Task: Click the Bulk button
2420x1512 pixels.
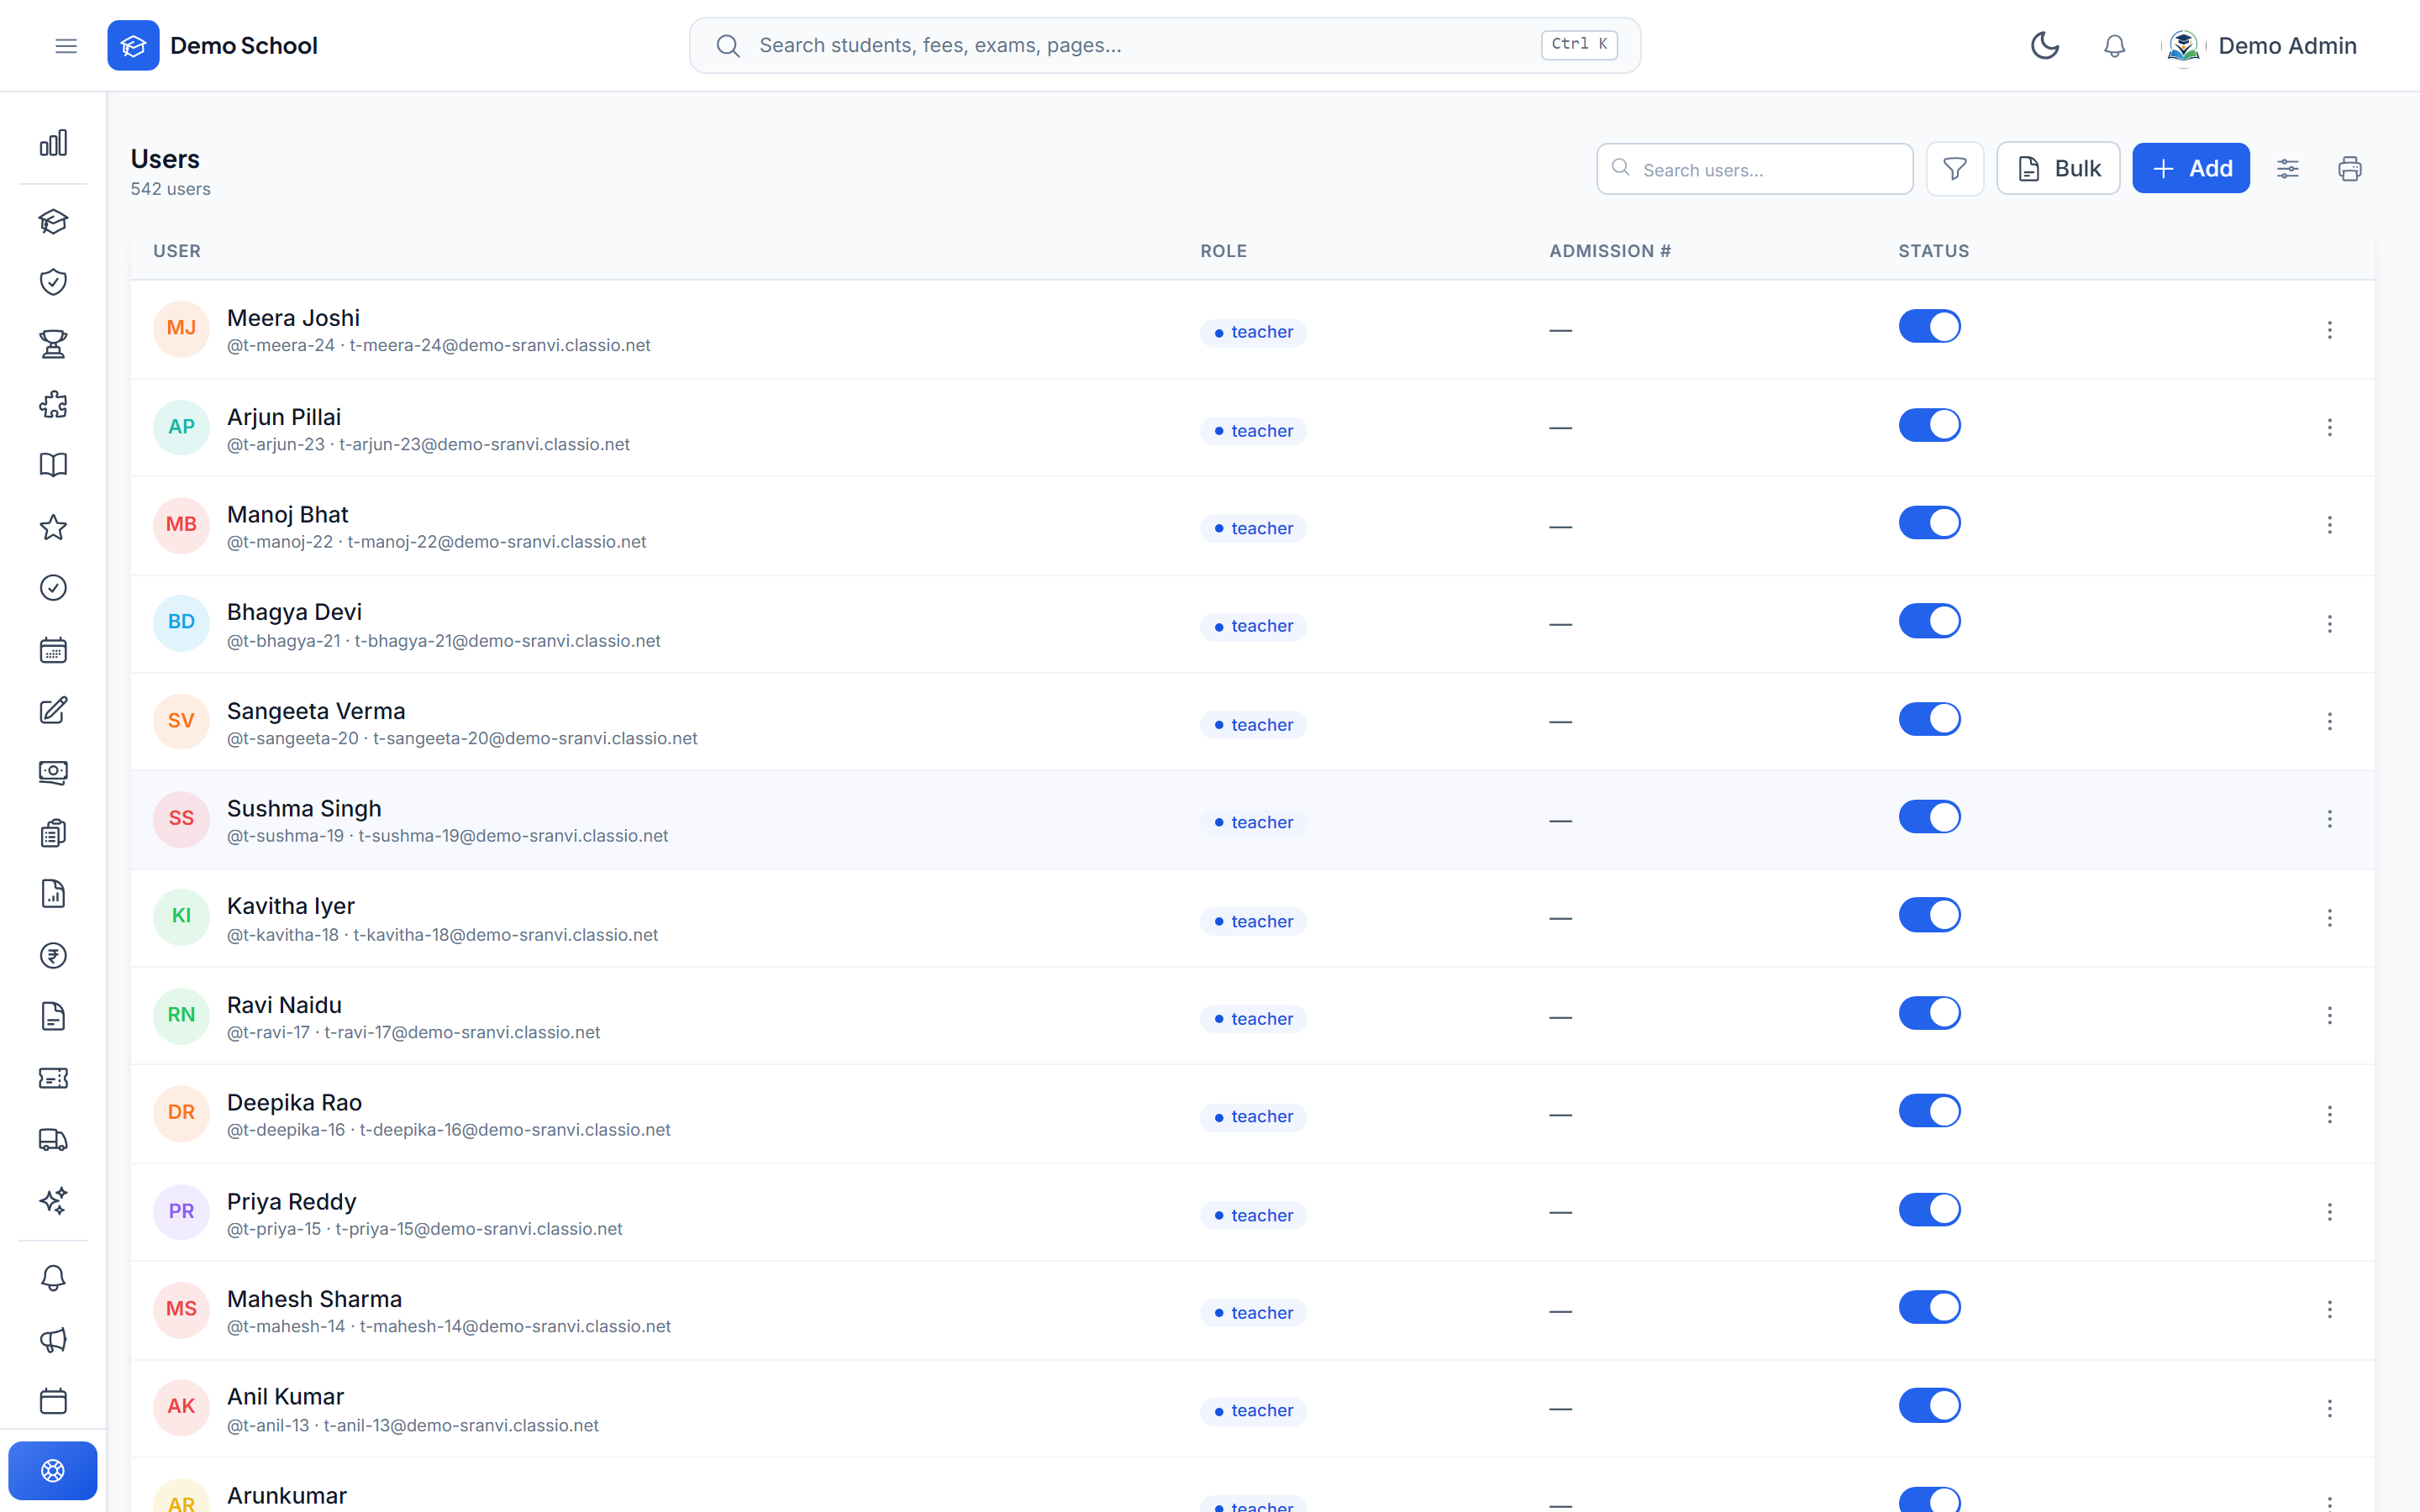Action: [2058, 169]
